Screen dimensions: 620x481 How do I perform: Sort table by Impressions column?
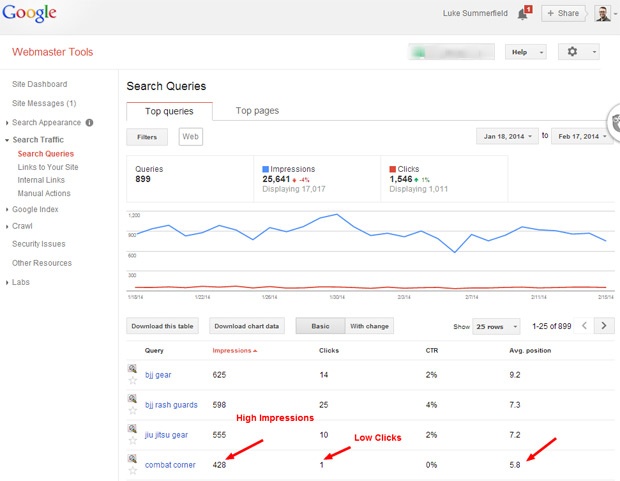234,350
